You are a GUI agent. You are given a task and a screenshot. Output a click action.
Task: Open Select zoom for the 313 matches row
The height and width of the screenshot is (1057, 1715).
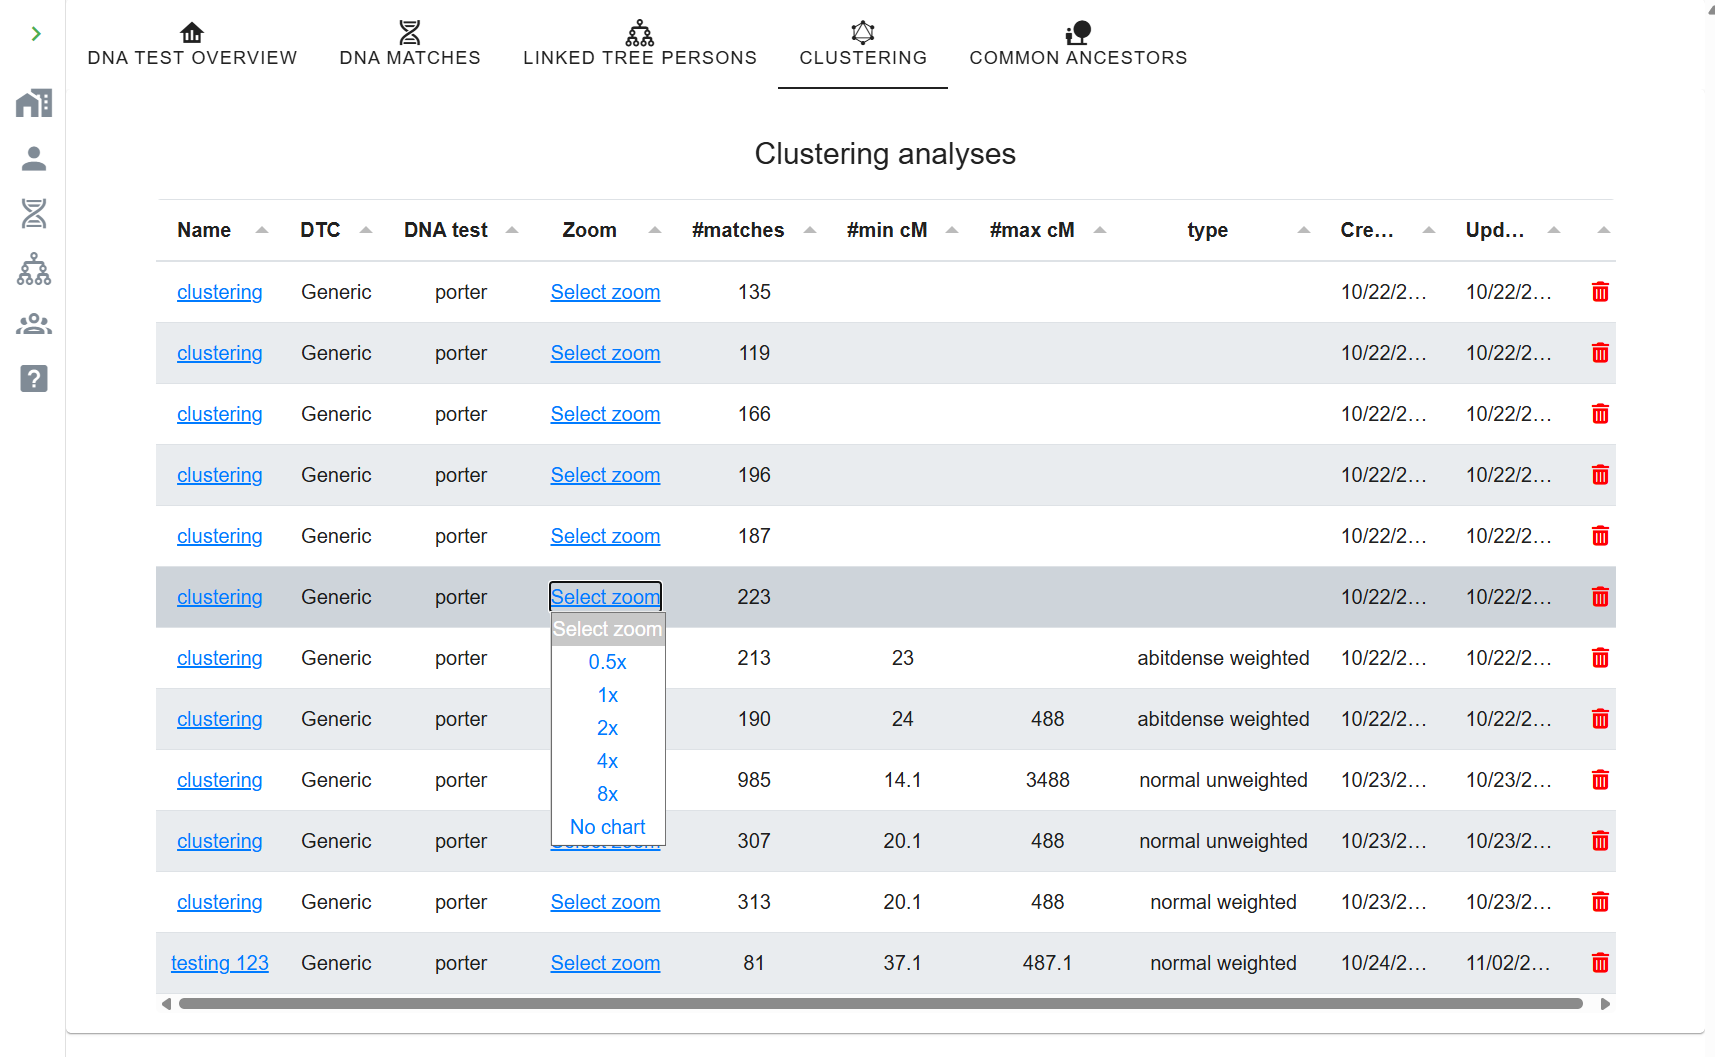(x=605, y=902)
